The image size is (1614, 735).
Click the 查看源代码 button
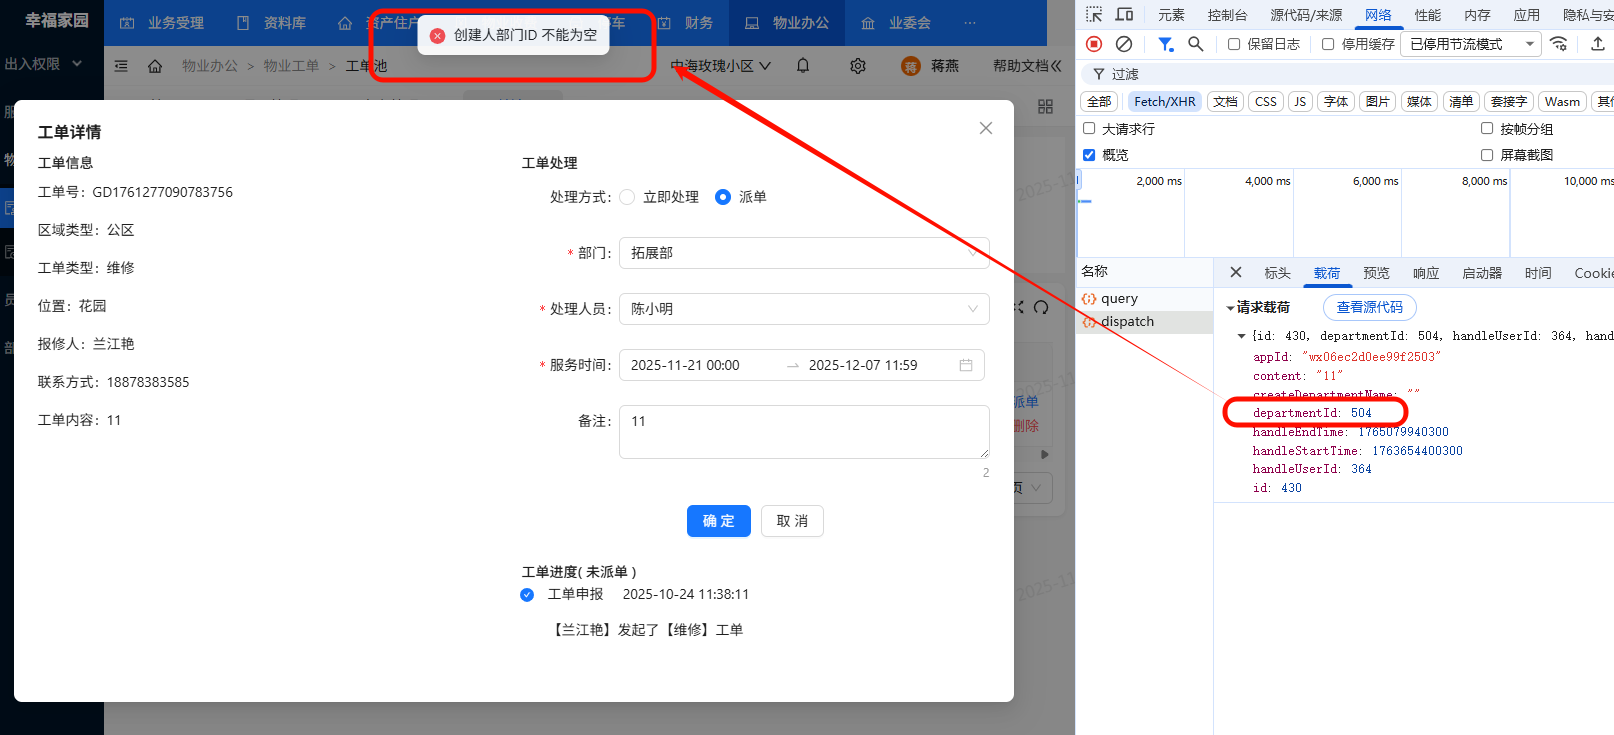coord(1369,307)
